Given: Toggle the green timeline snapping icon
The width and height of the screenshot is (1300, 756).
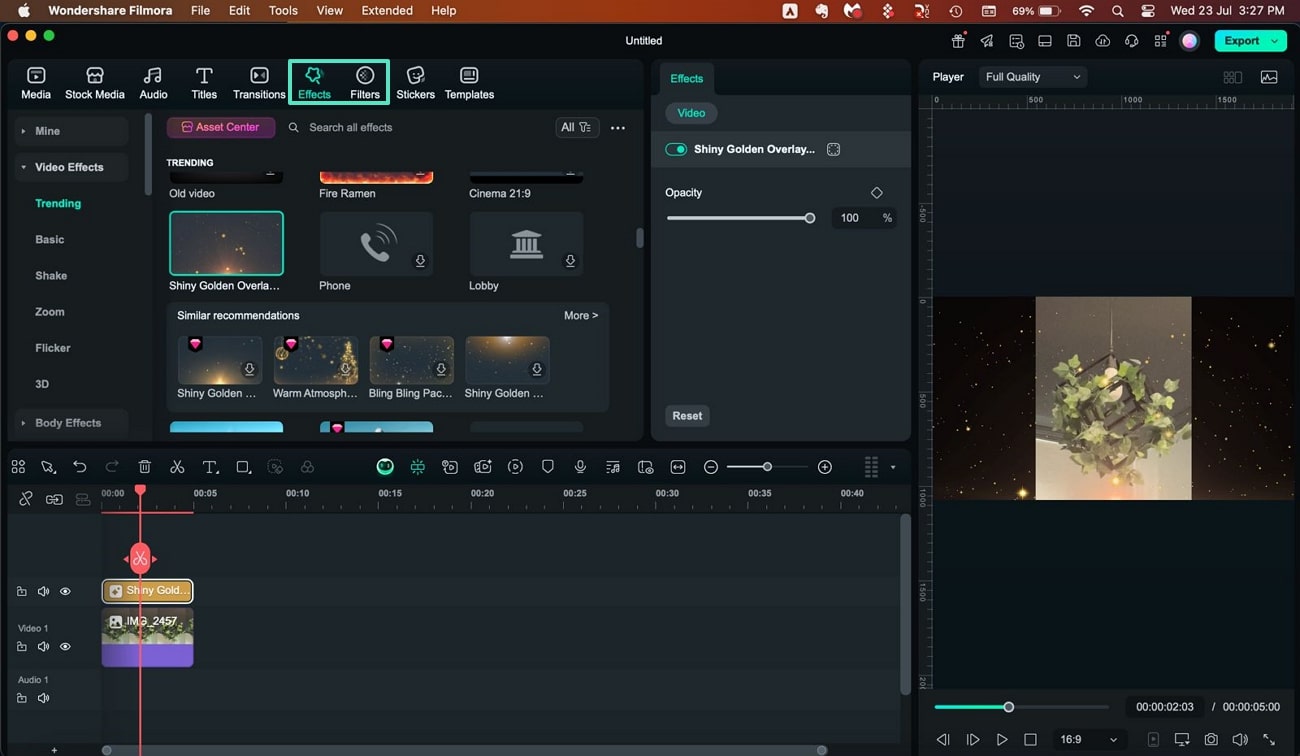Looking at the screenshot, I should (417, 467).
